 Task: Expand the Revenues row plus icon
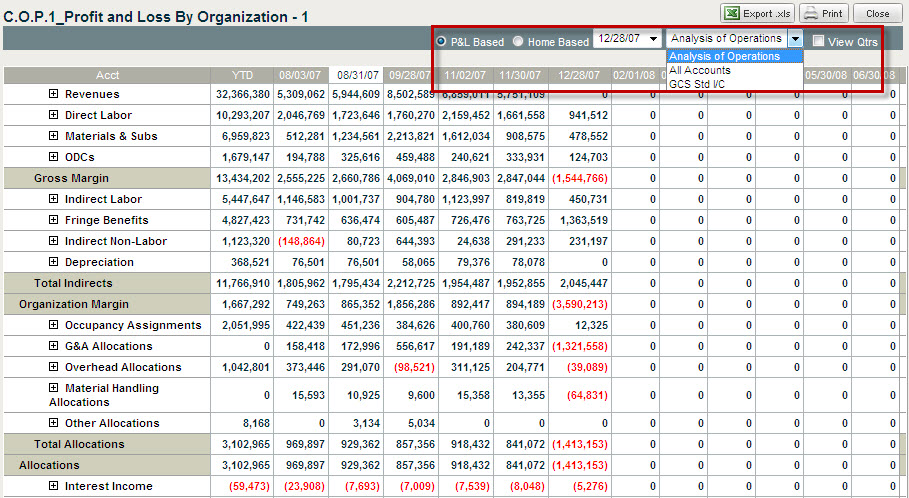pos(54,94)
